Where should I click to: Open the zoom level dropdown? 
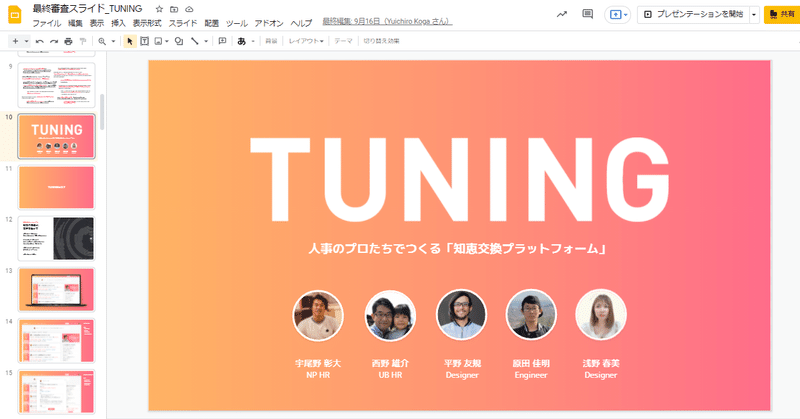113,41
